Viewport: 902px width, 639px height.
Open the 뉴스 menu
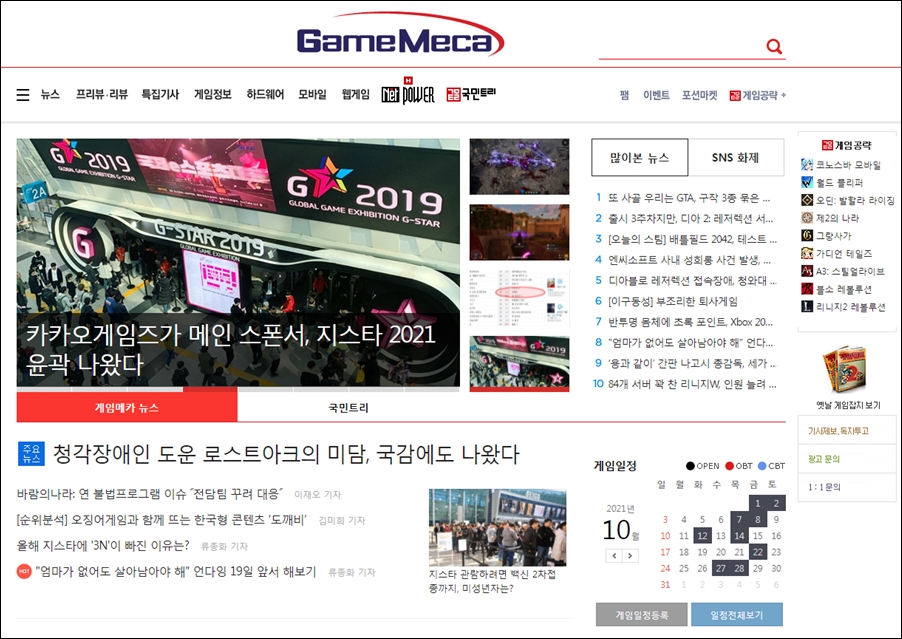pyautogui.click(x=50, y=94)
